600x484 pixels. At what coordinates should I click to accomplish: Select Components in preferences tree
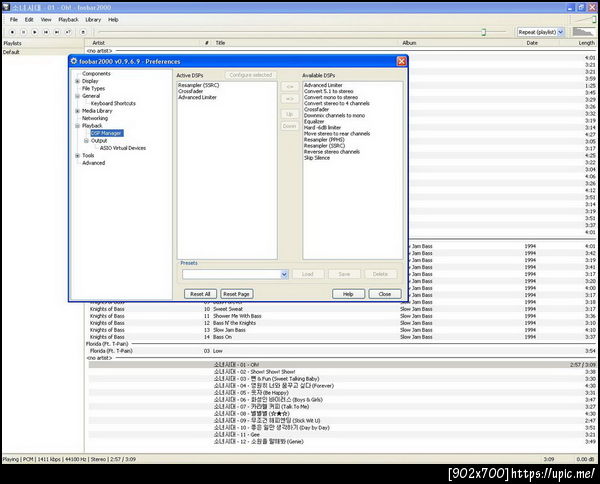coord(96,73)
